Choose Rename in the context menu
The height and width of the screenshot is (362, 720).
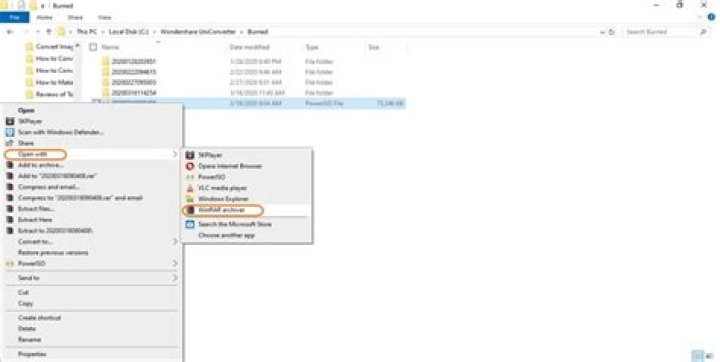[x=29, y=340]
